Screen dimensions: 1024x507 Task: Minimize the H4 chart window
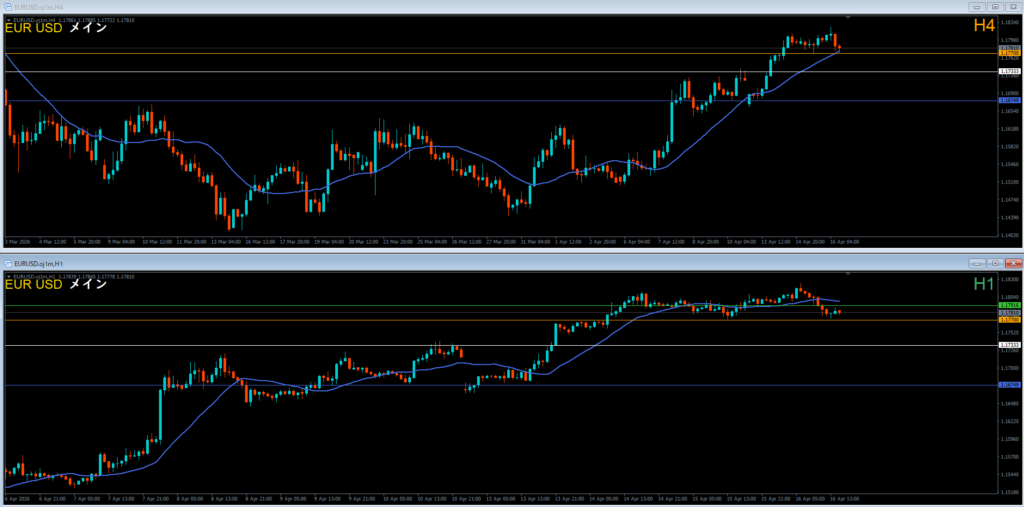click(x=977, y=7)
